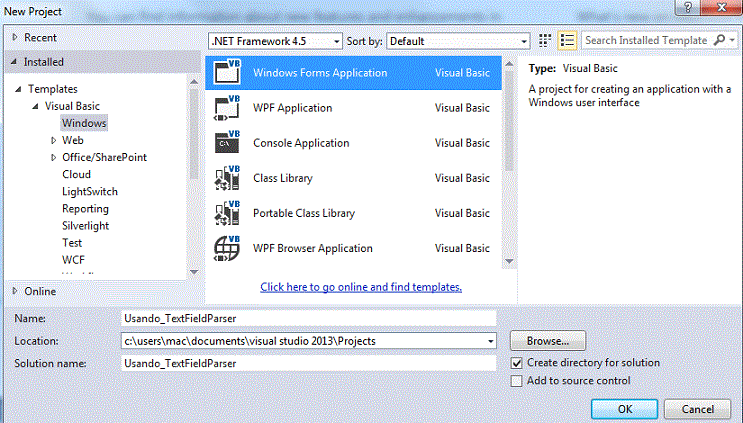
Task: Select the Reporting tree item
Action: (85, 209)
